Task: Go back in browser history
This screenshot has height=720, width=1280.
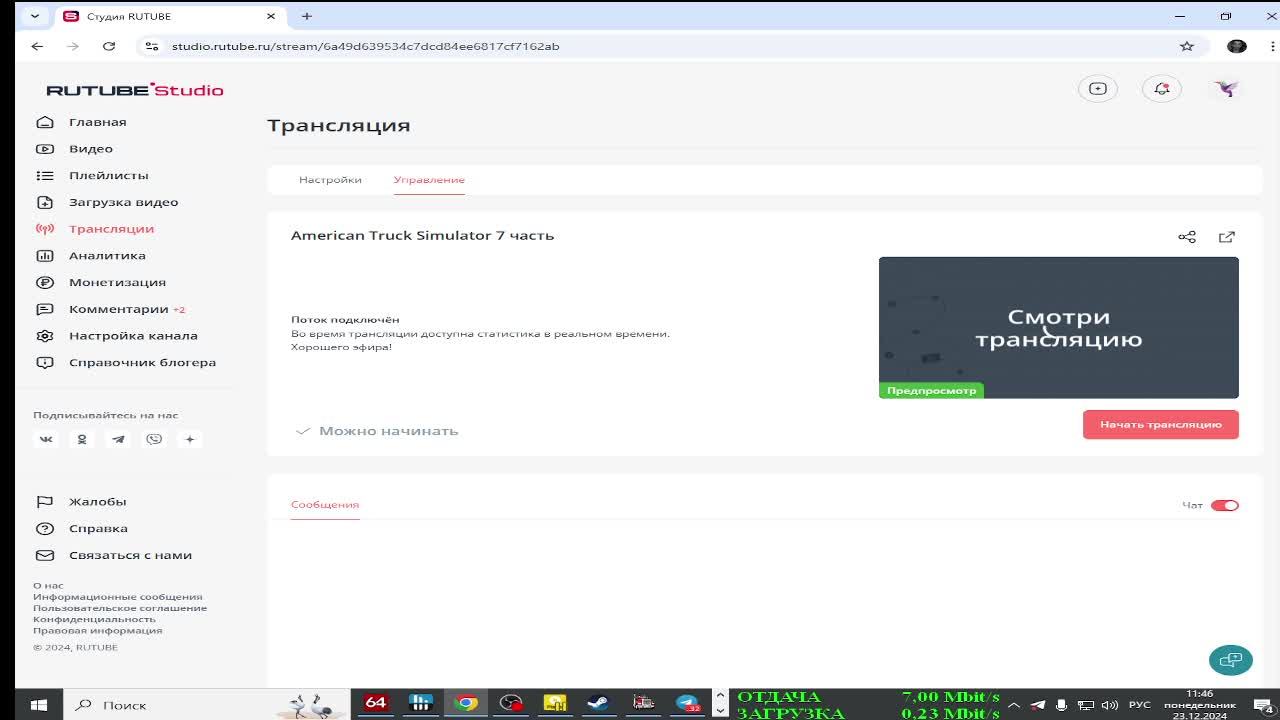Action: (37, 46)
